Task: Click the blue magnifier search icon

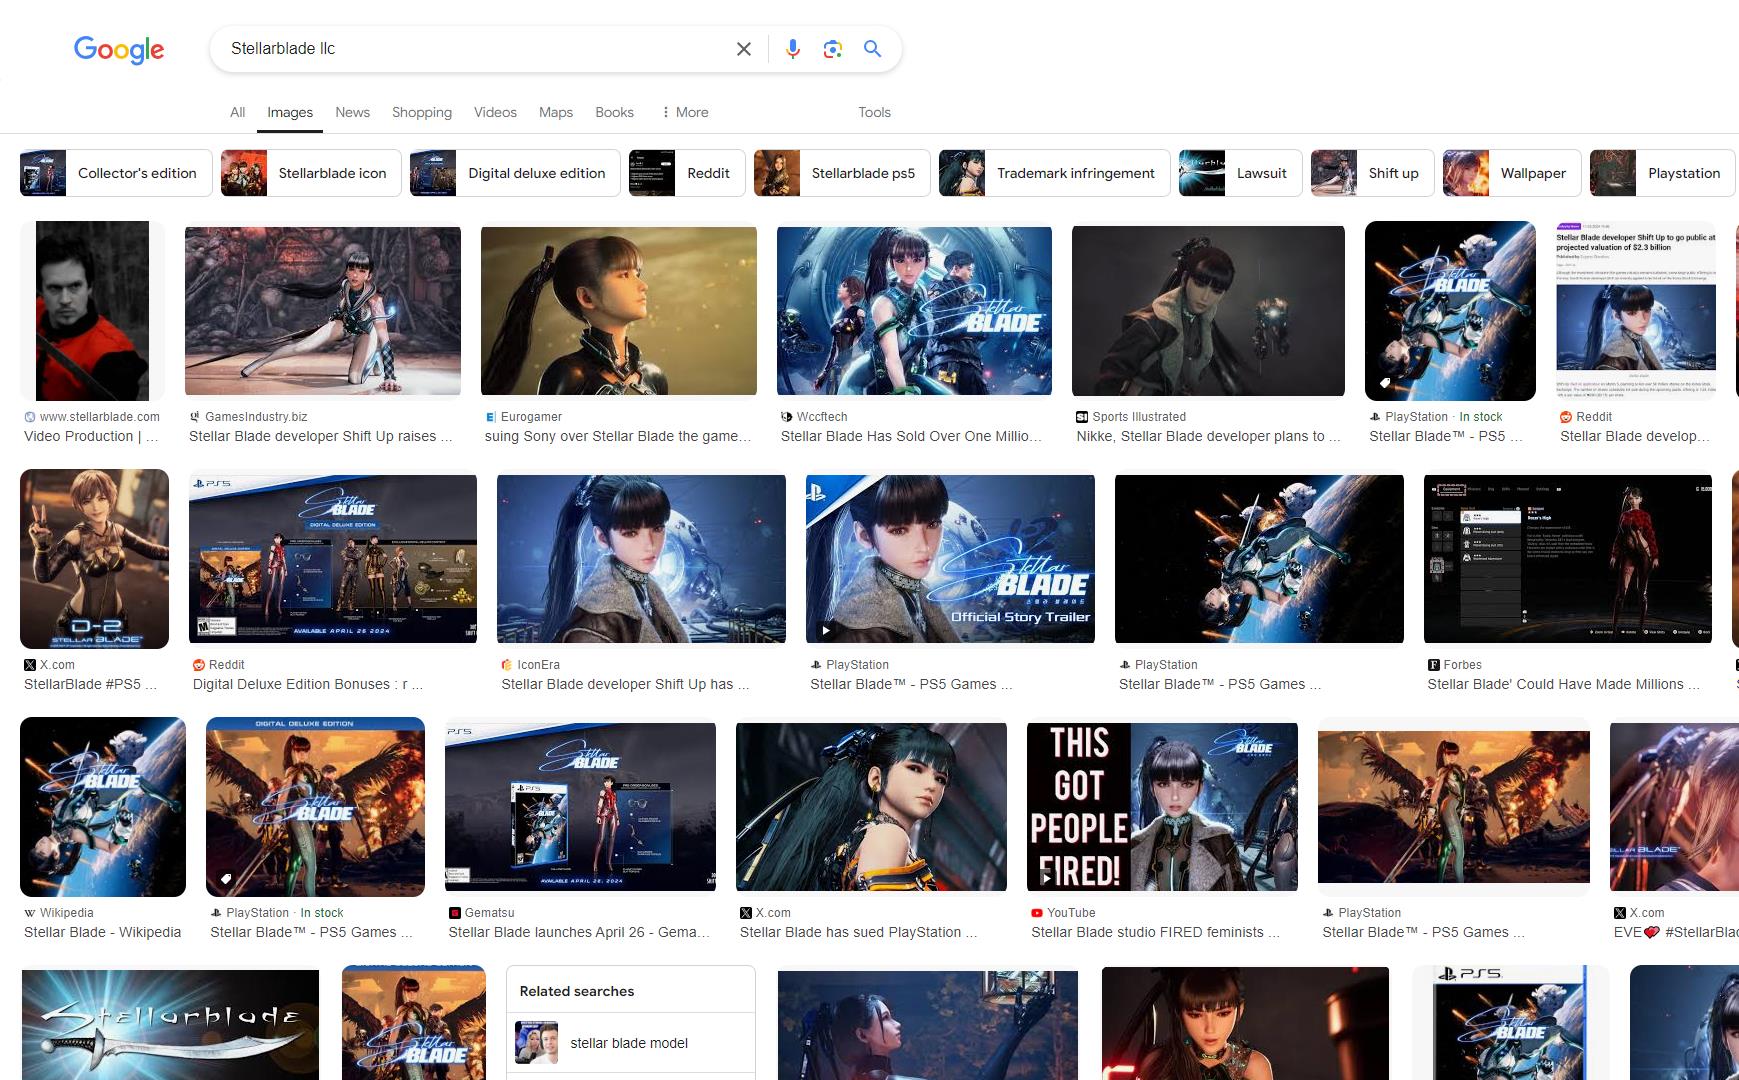Action: [x=872, y=49]
